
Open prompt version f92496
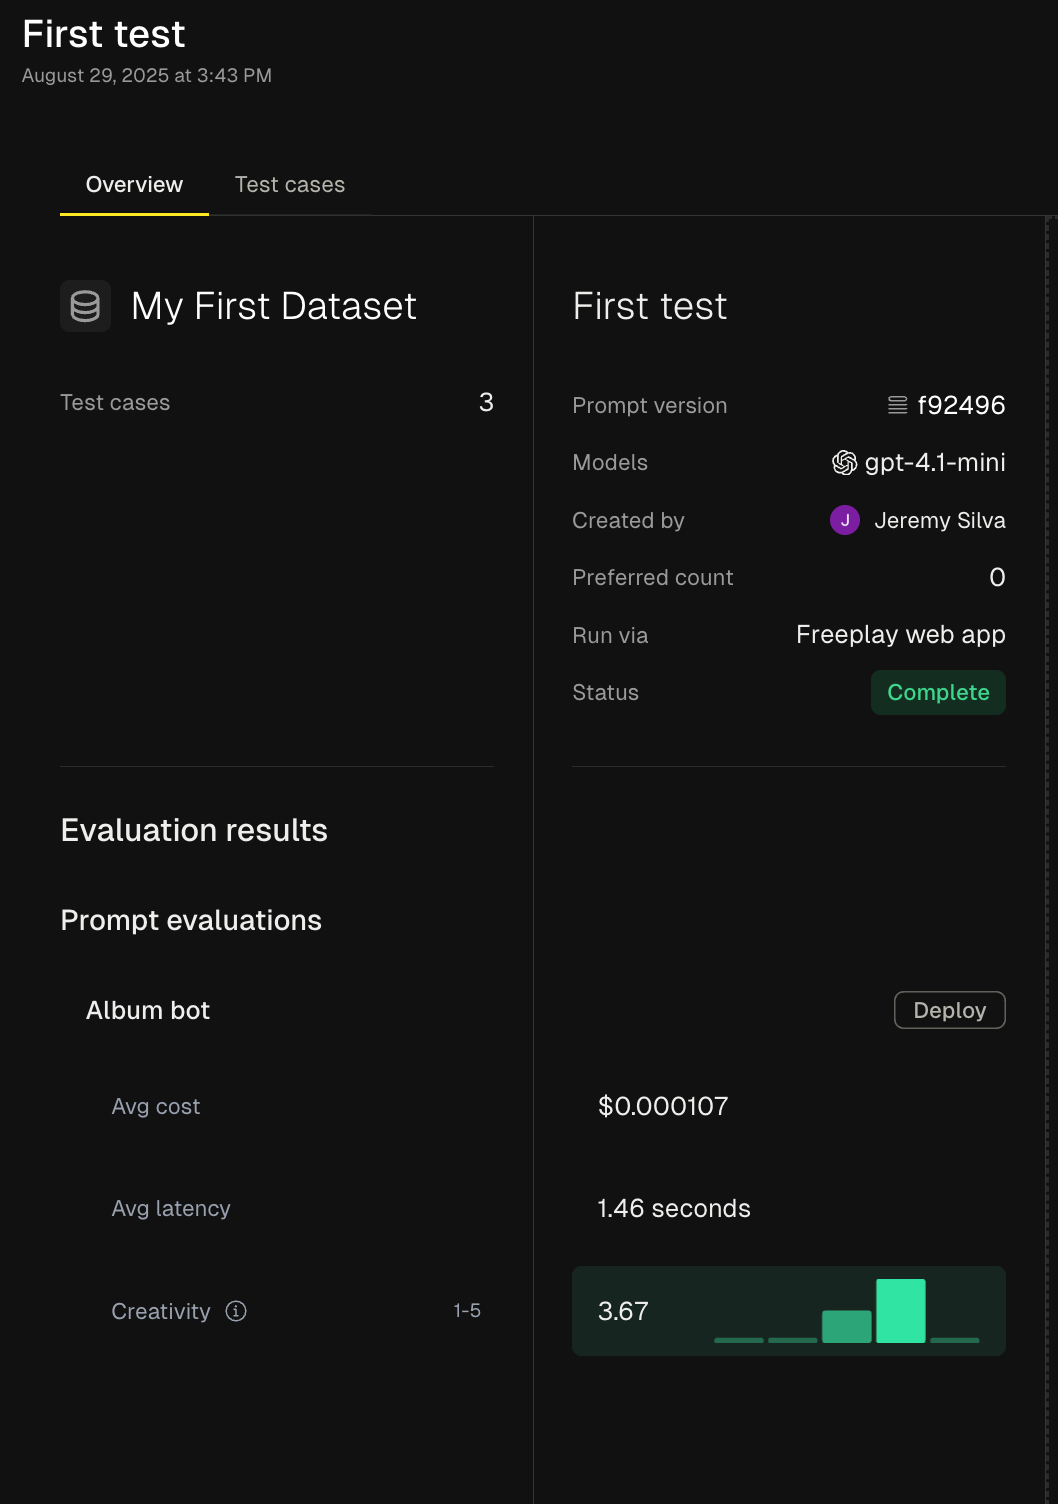(x=961, y=405)
